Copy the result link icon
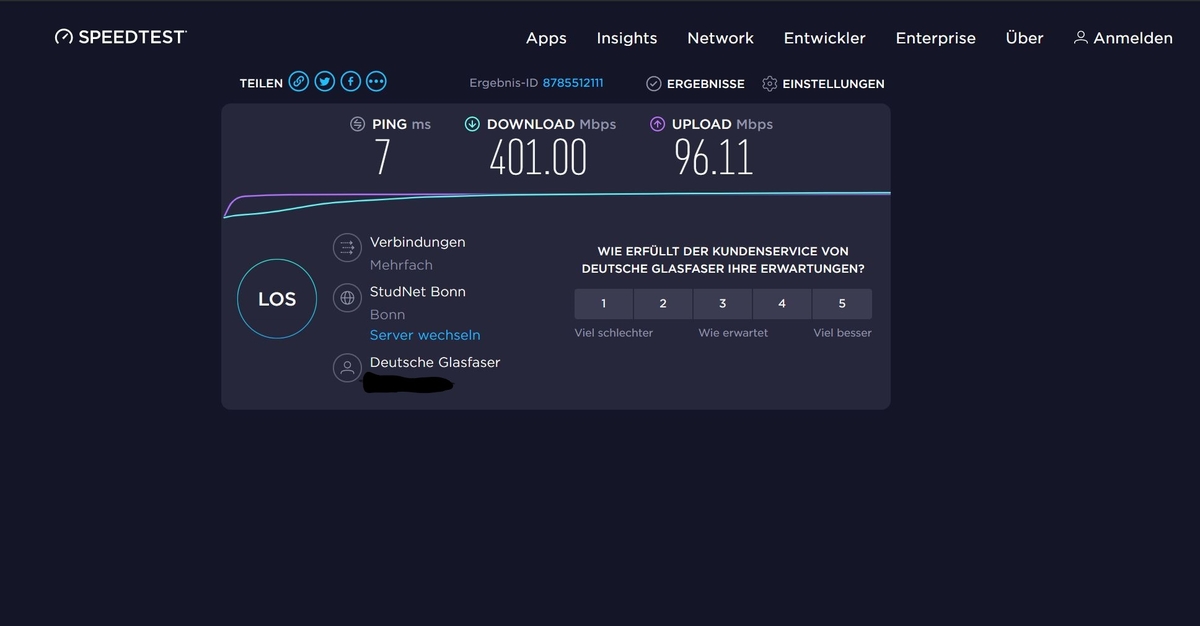The image size is (1200, 626). click(x=299, y=82)
